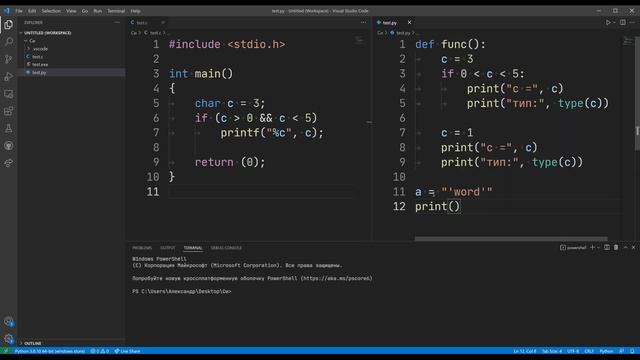Kill terminal with trash icon
640x360 pixels.
point(616,247)
